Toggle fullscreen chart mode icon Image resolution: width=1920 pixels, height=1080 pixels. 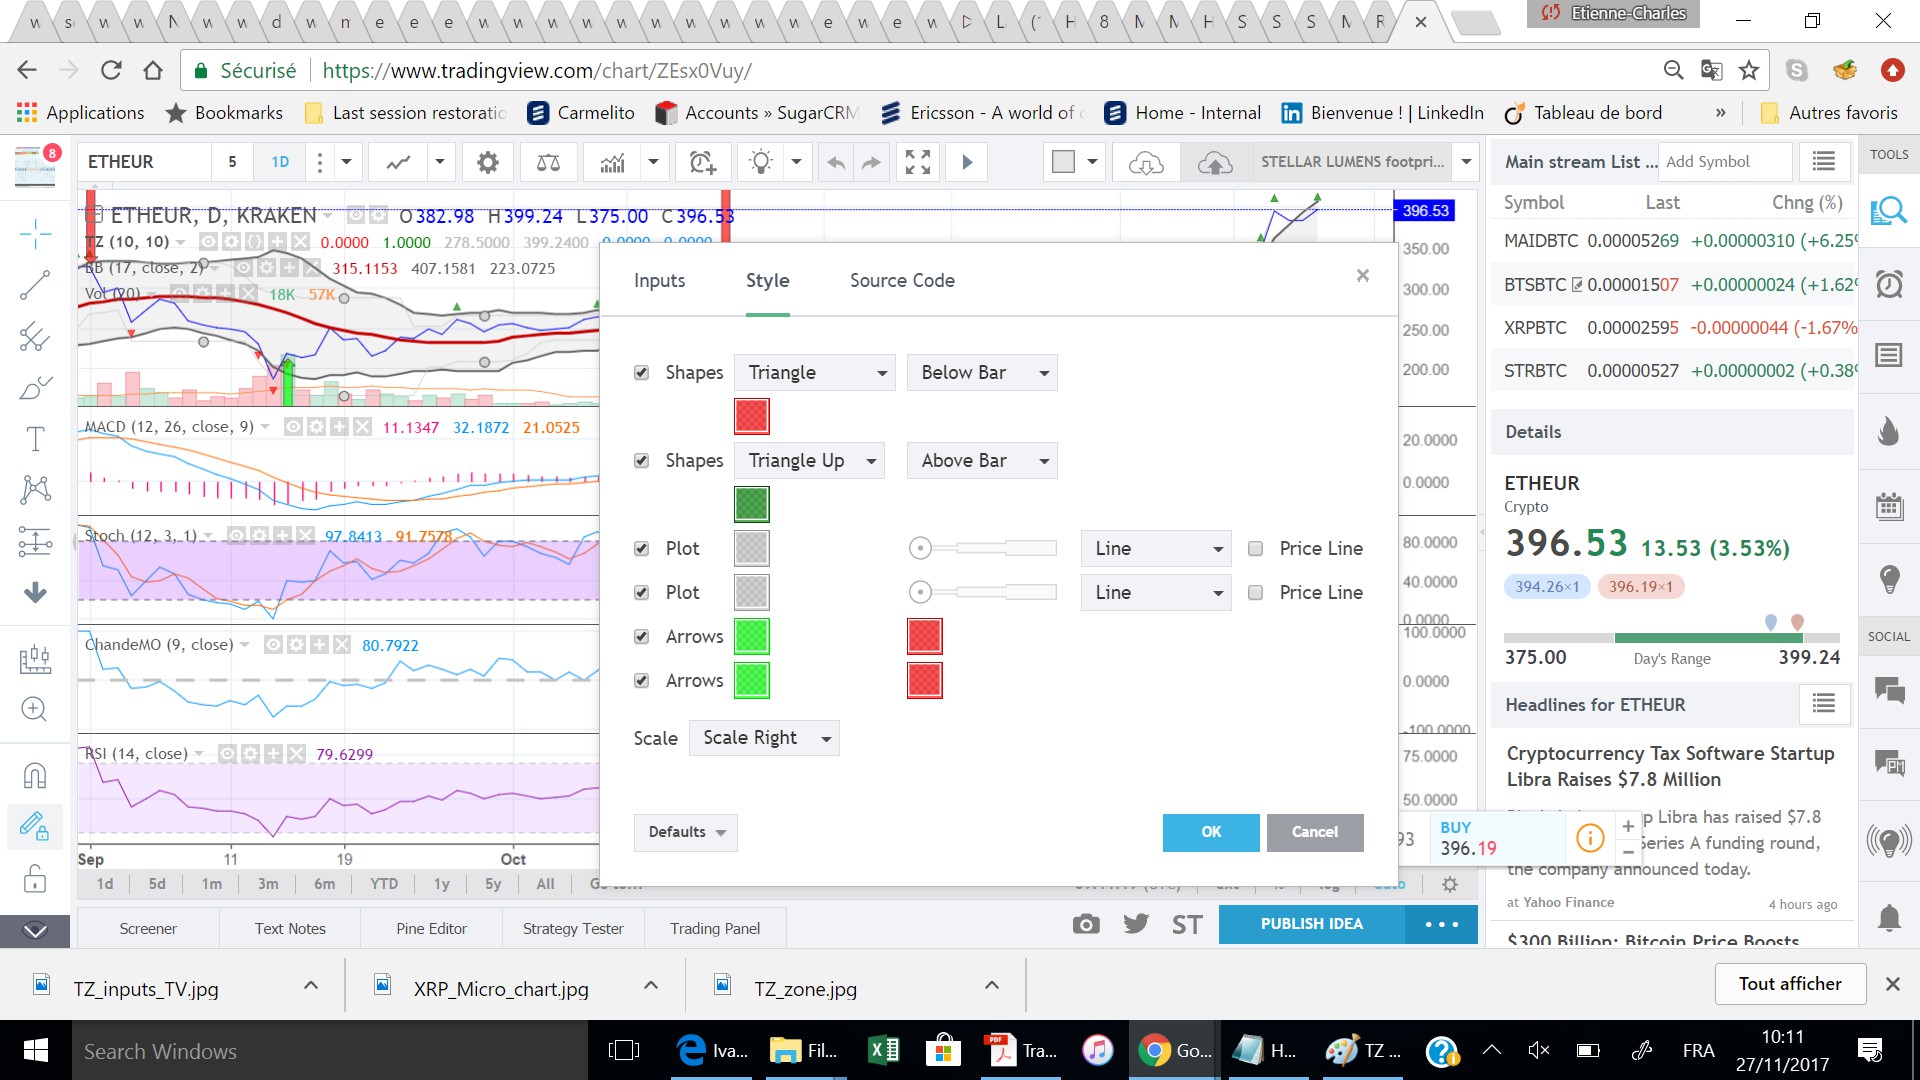917,162
